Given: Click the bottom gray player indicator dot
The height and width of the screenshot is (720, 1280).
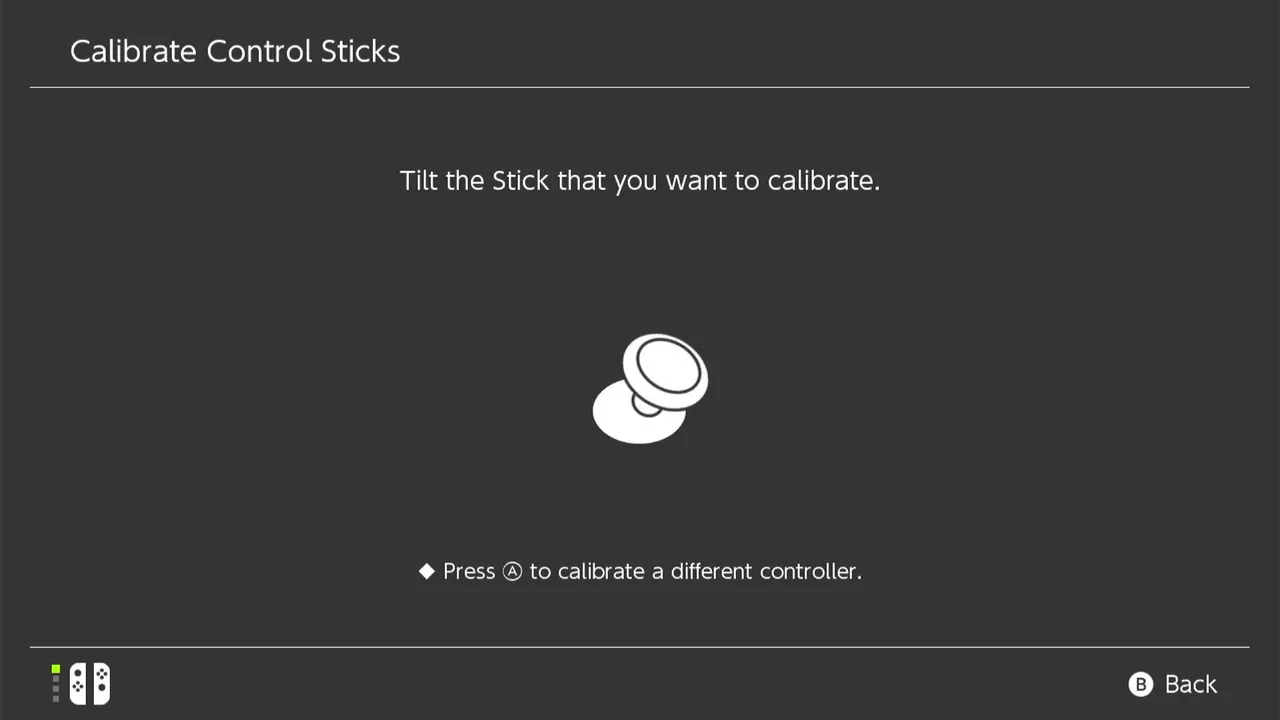Looking at the screenshot, I should tap(56, 698).
